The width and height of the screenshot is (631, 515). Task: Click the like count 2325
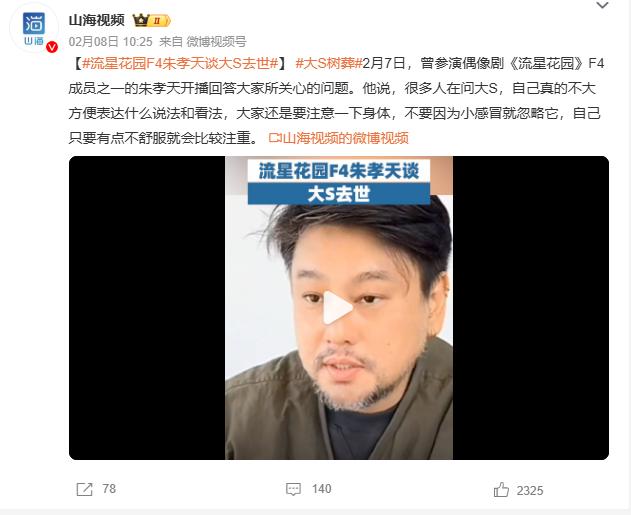pos(530,490)
